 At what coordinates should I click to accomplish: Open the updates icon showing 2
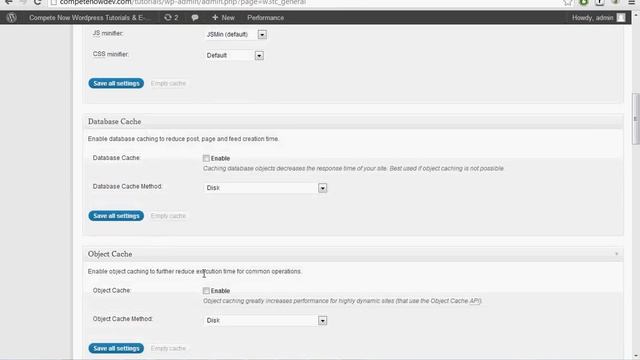pyautogui.click(x=171, y=18)
